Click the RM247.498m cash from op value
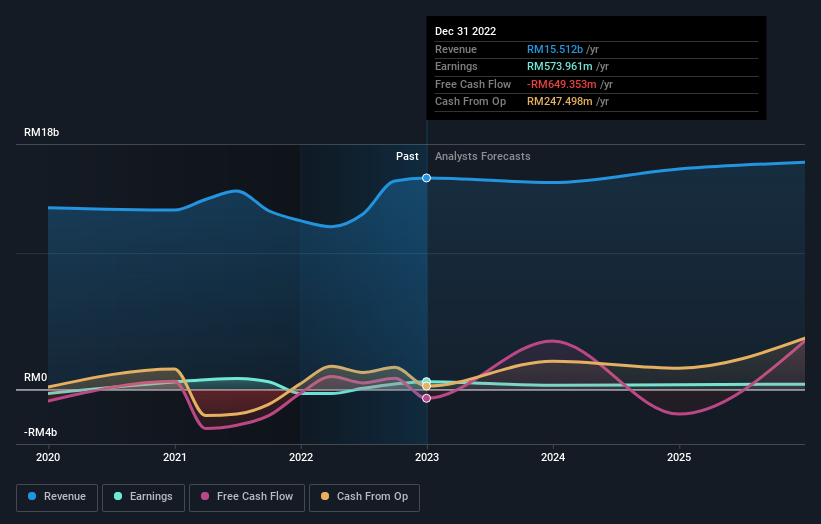 click(559, 102)
